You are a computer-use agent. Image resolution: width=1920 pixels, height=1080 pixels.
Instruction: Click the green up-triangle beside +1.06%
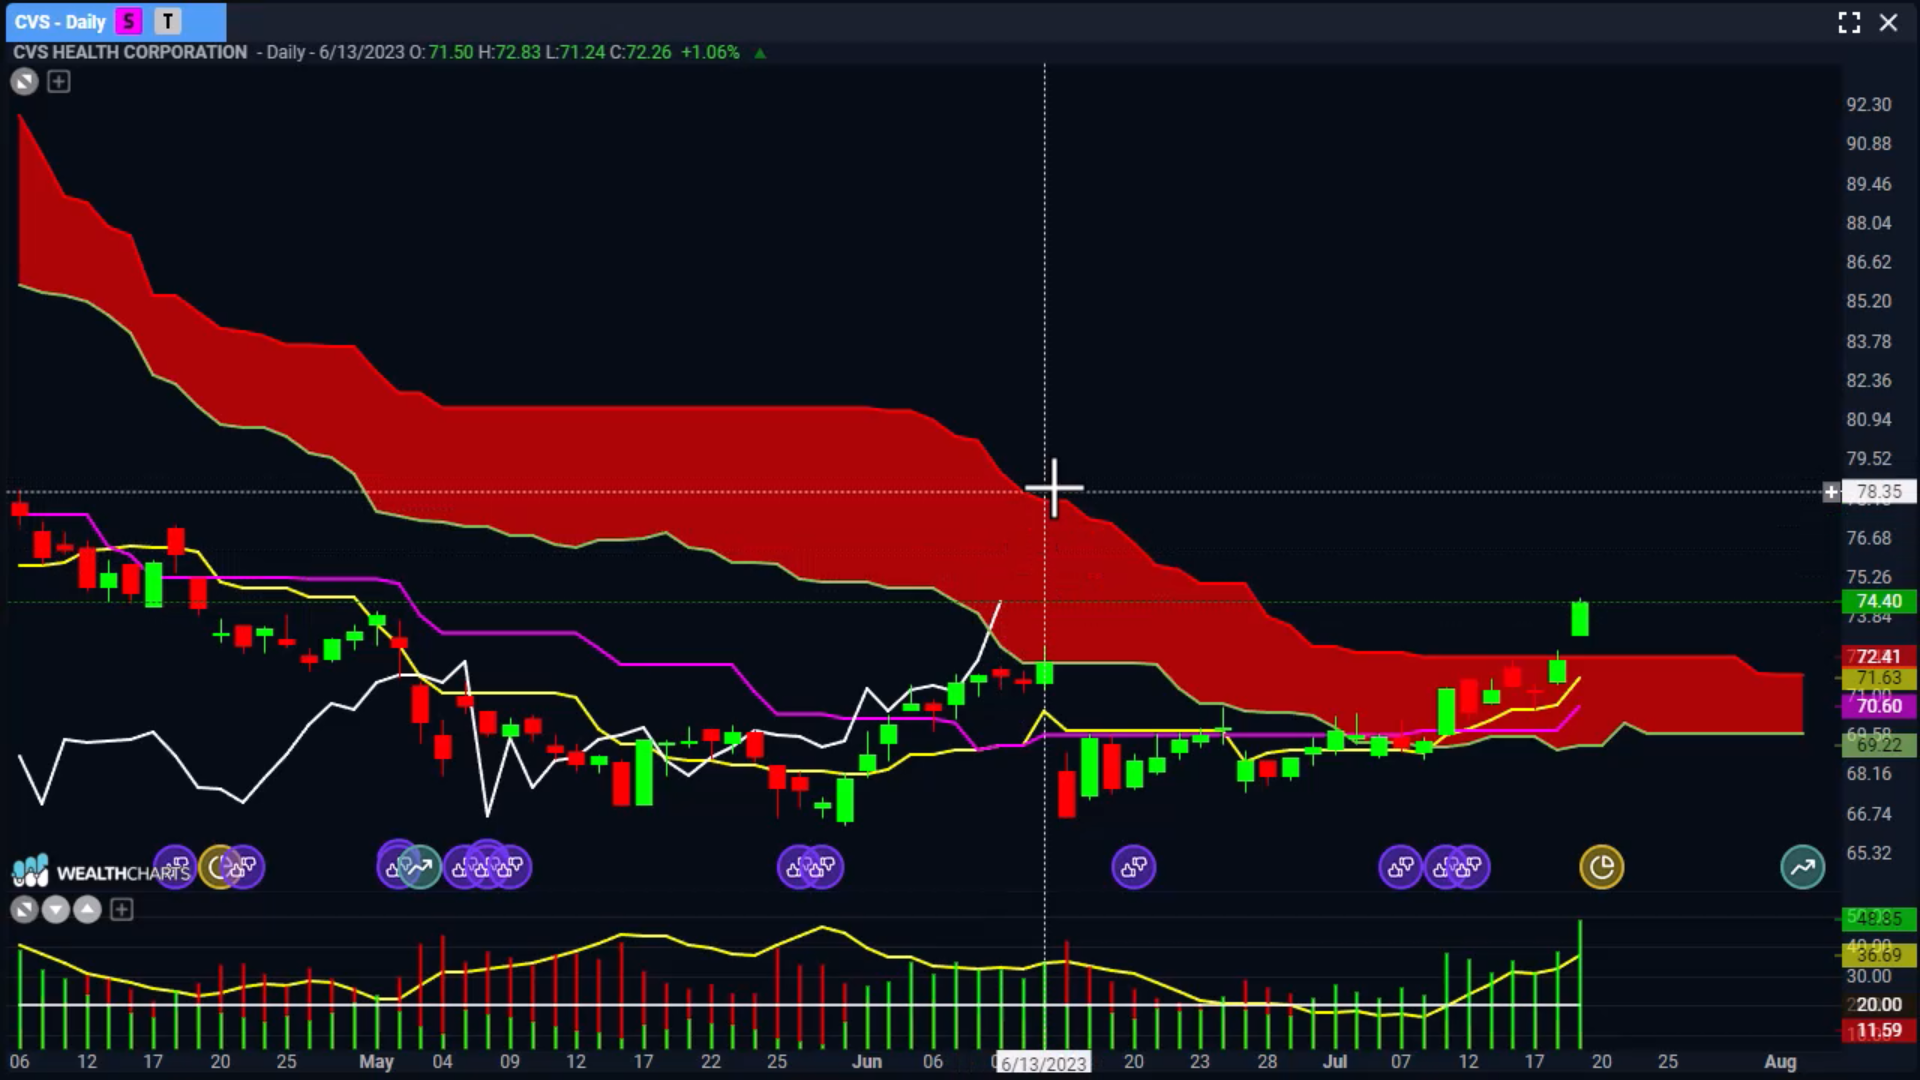pyautogui.click(x=760, y=53)
